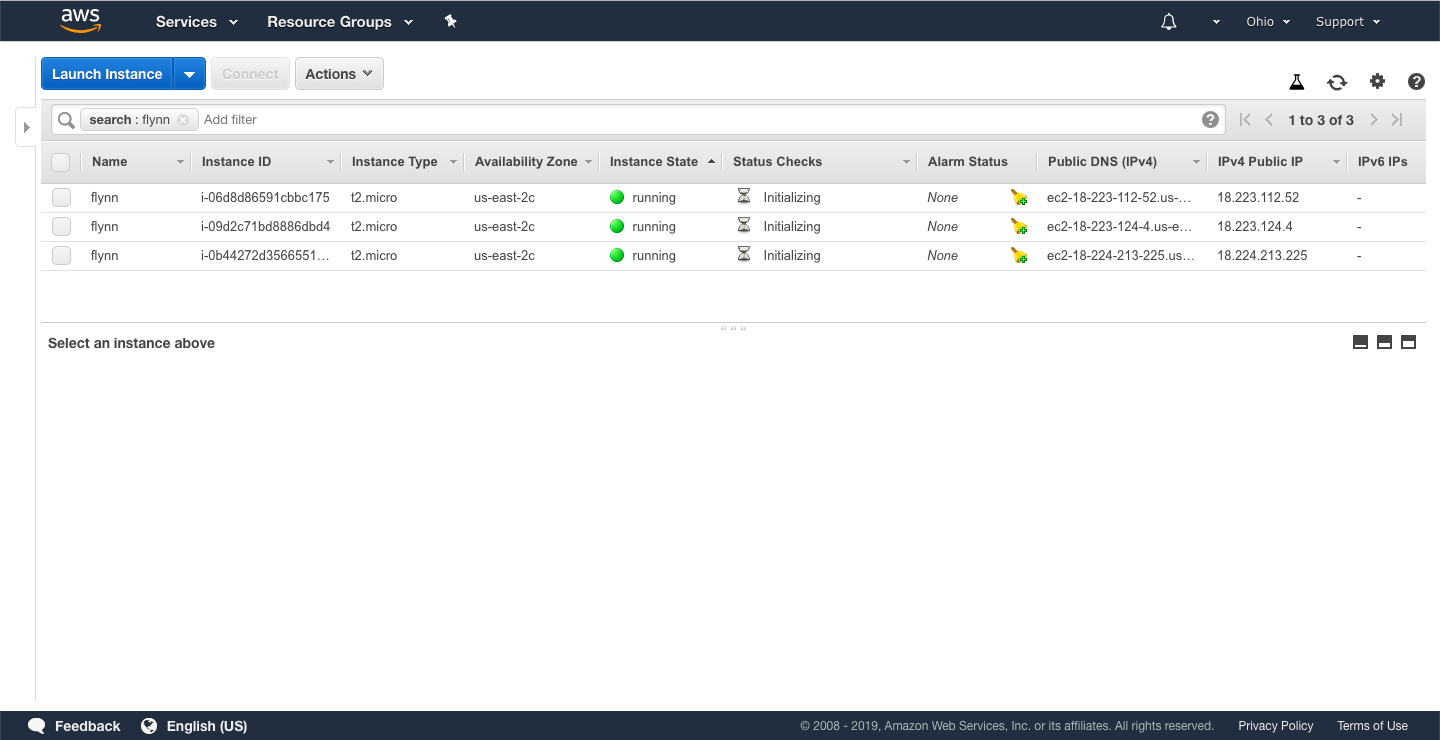Open the experiments flask icon
Screen dimensions: 1440x740
click(1296, 83)
